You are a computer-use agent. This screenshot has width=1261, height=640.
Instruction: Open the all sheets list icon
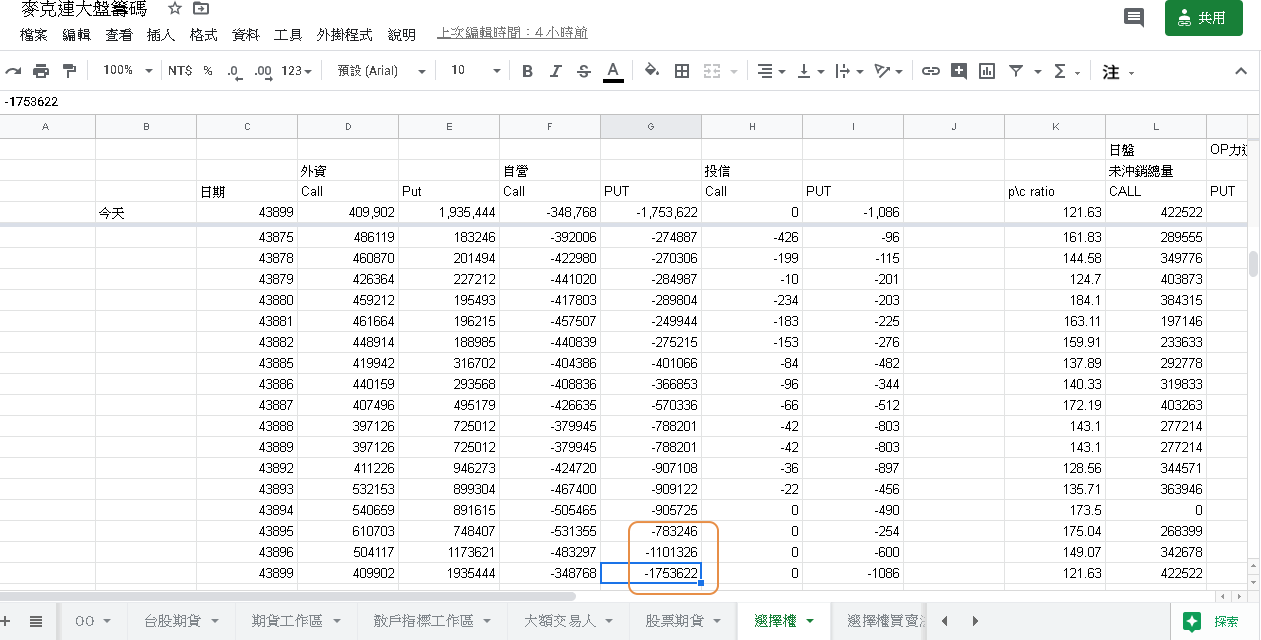pyautogui.click(x=36, y=621)
